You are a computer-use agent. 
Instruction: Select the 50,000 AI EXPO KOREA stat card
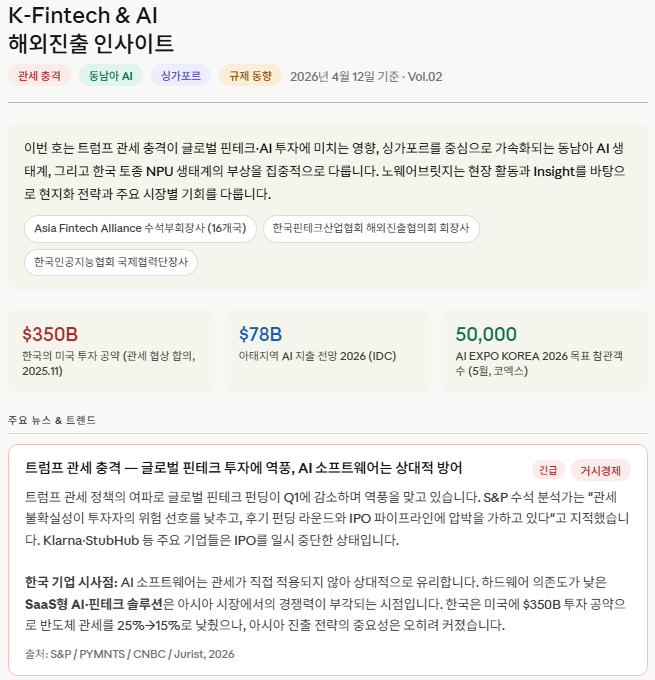coord(544,350)
